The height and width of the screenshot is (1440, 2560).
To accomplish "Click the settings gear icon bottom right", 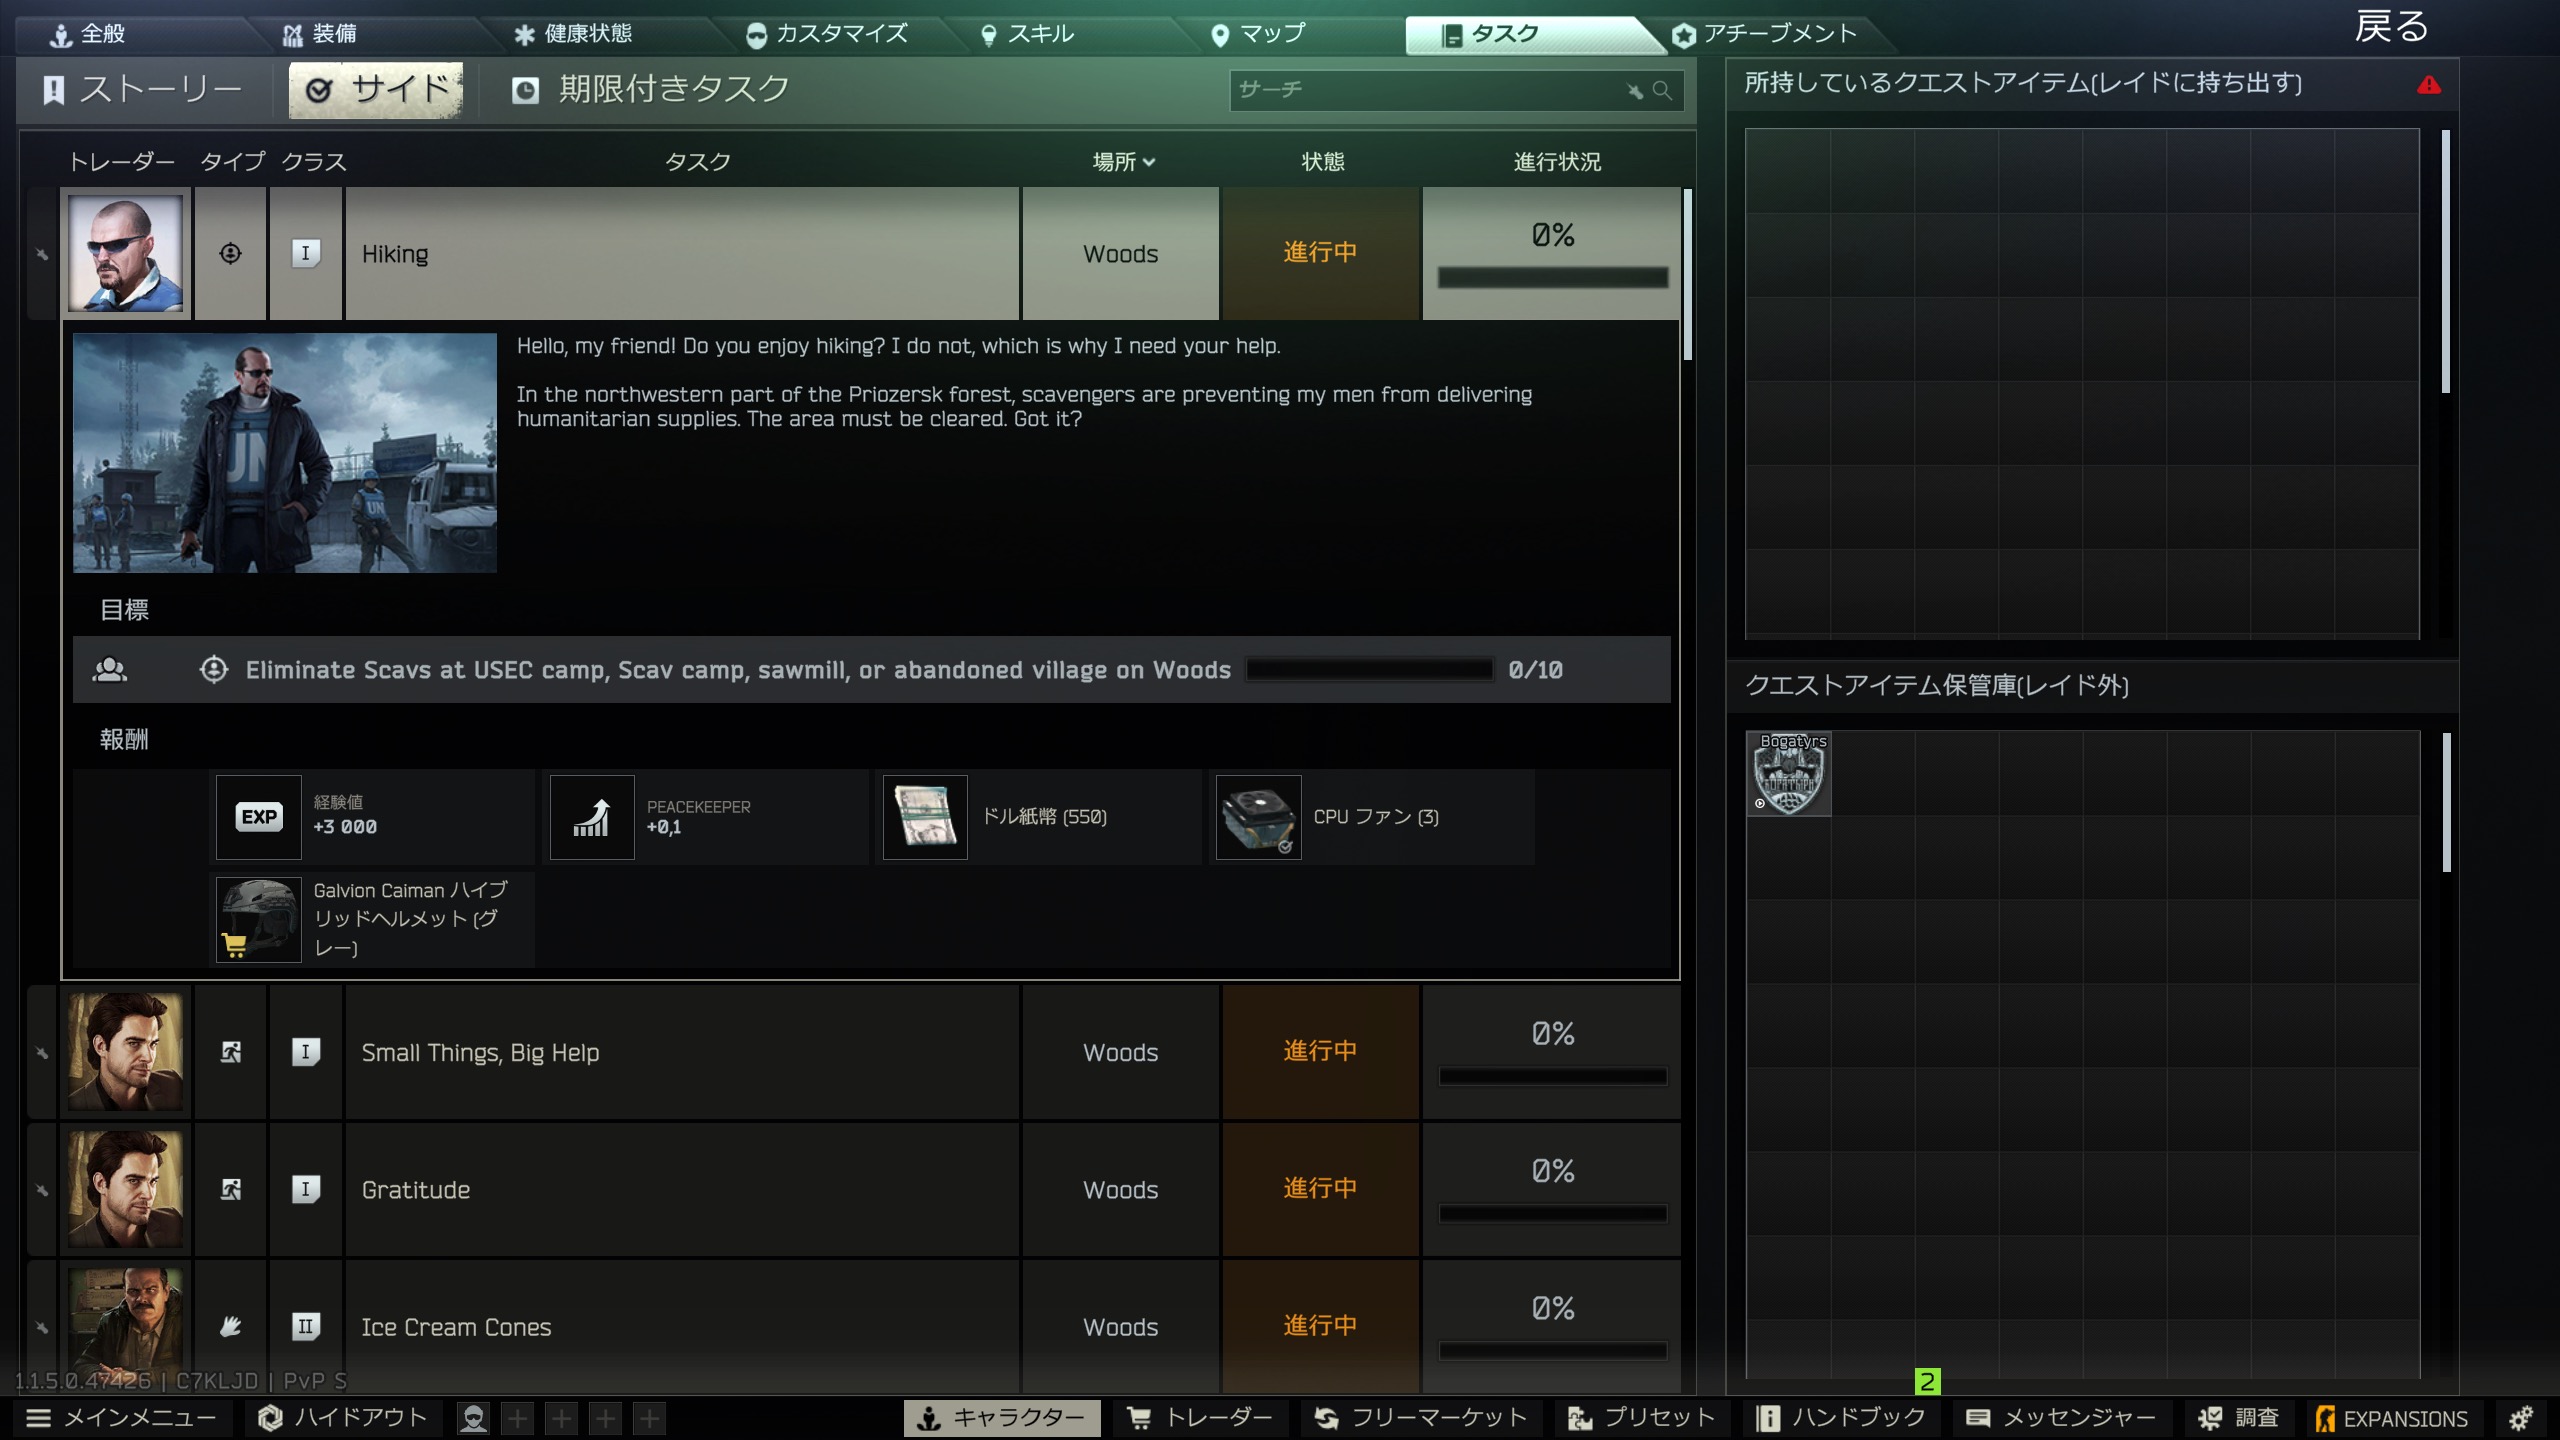I will (x=2521, y=1418).
